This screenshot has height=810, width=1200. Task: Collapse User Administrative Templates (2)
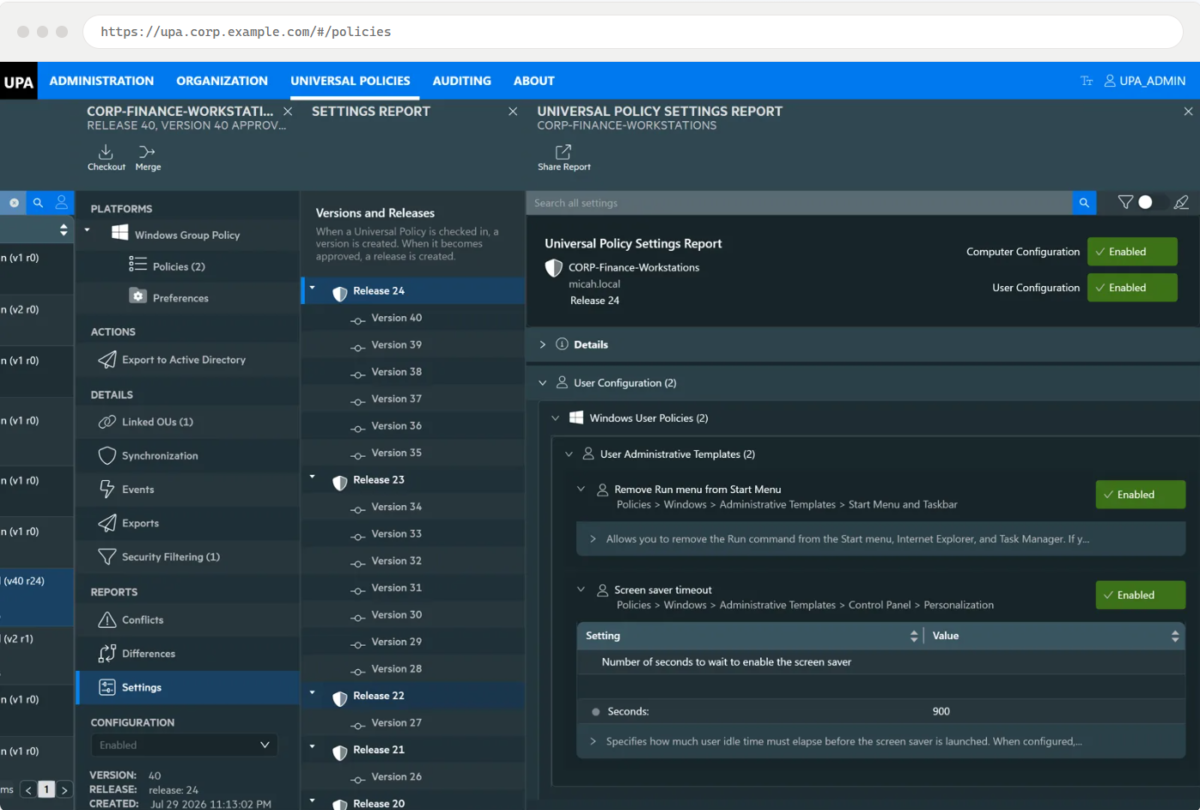[x=569, y=454]
